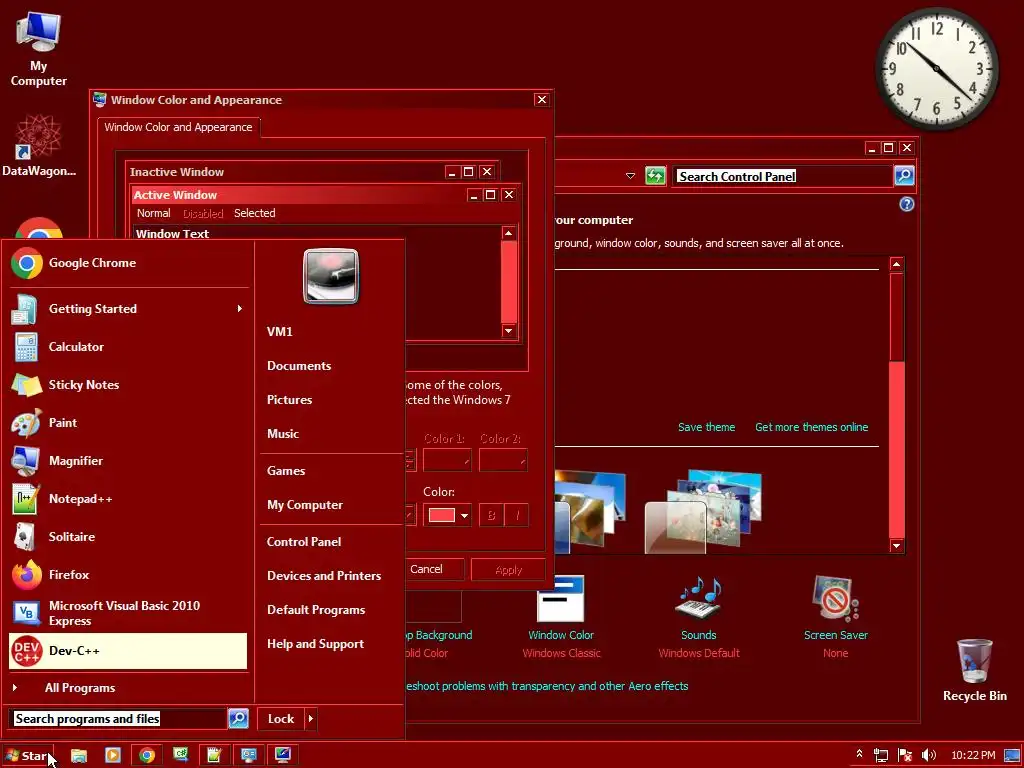Open Magnifier from the Start menu
The width and height of the screenshot is (1024, 768).
pos(128,460)
